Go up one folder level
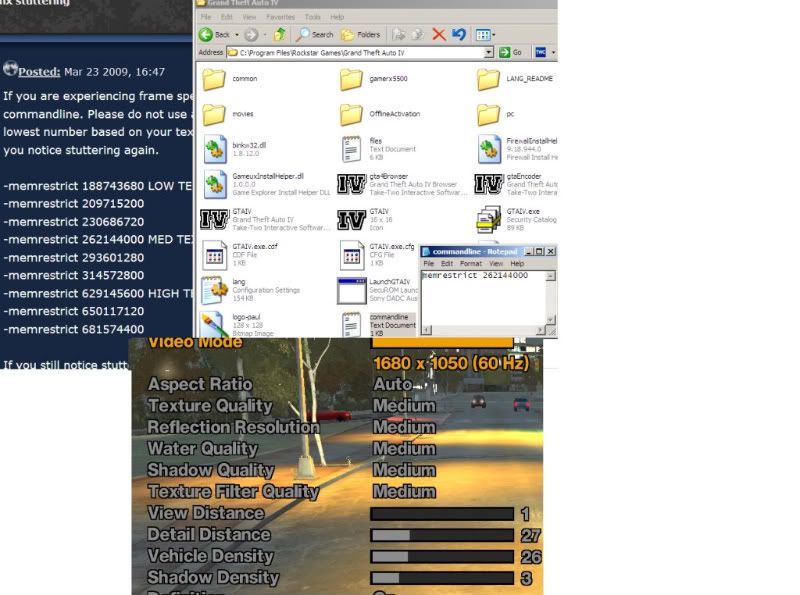Image resolution: width=800 pixels, height=595 pixels. [x=280, y=35]
